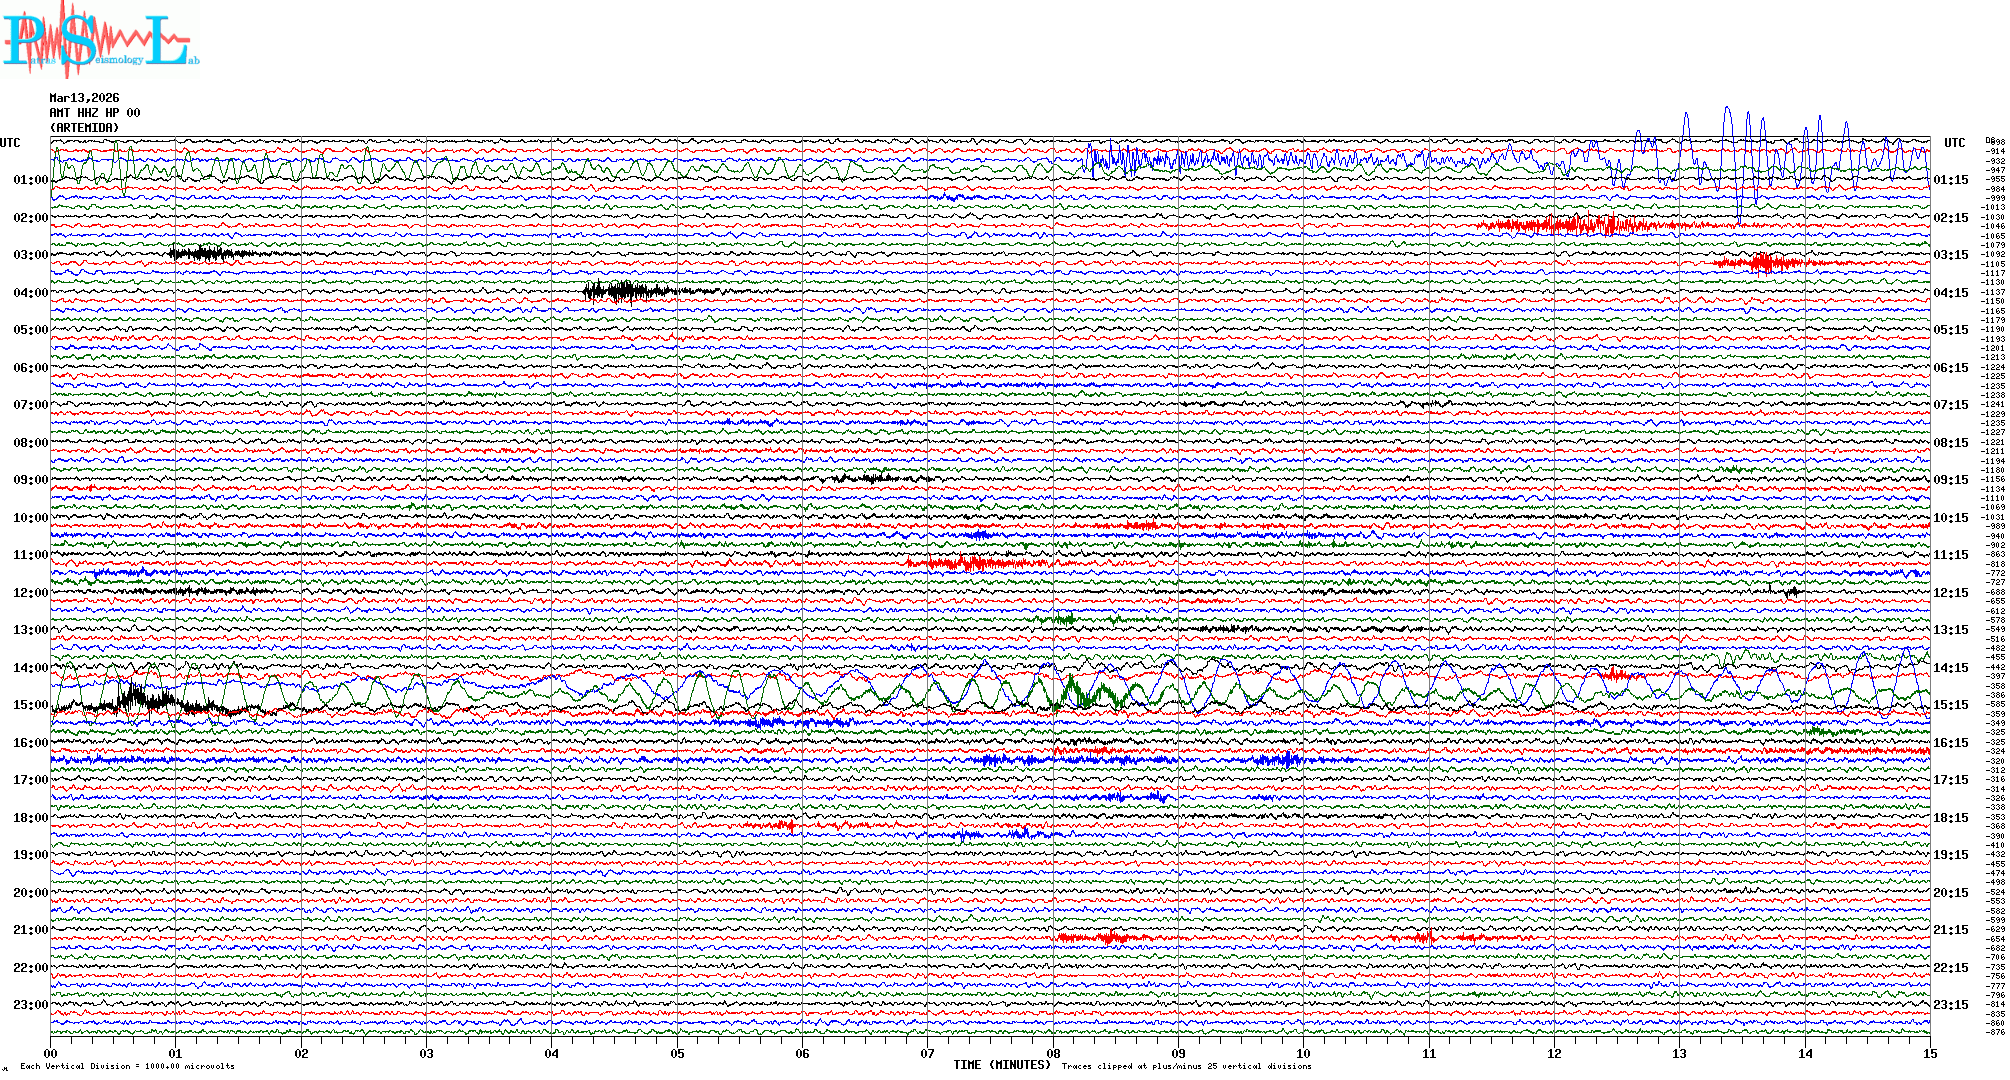The image size is (2010, 1080).
Task: Click the PSL seismology lab logo
Action: click(100, 40)
